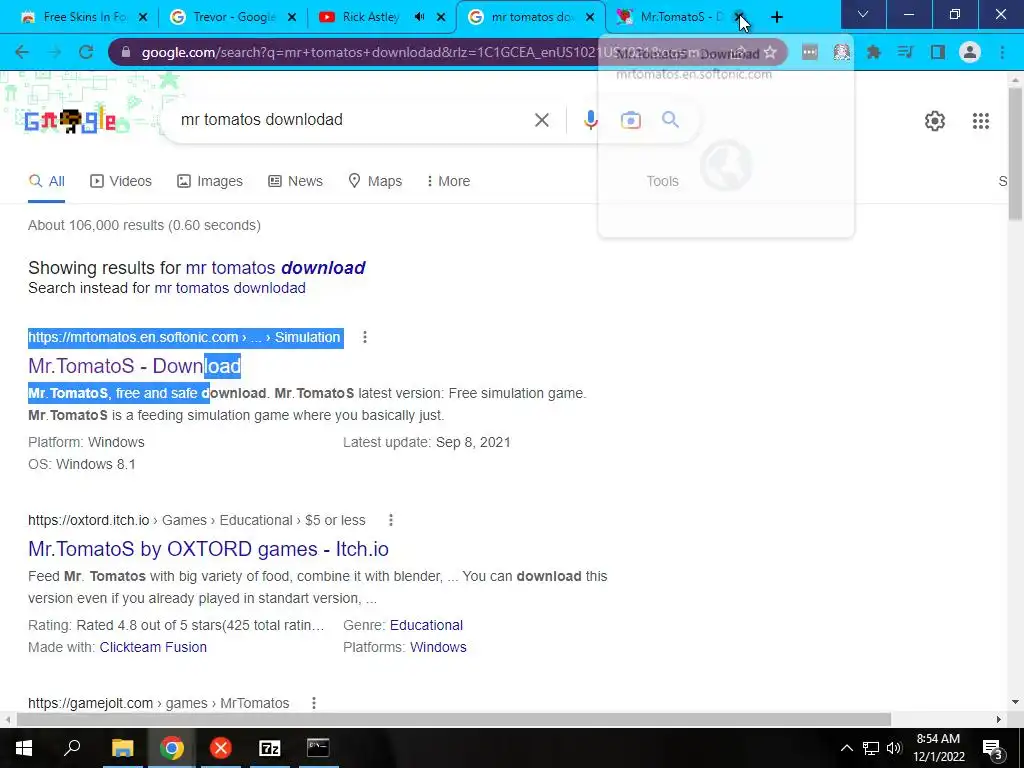Open the Educational genre link
Viewport: 1024px width, 768px height.
426,625
